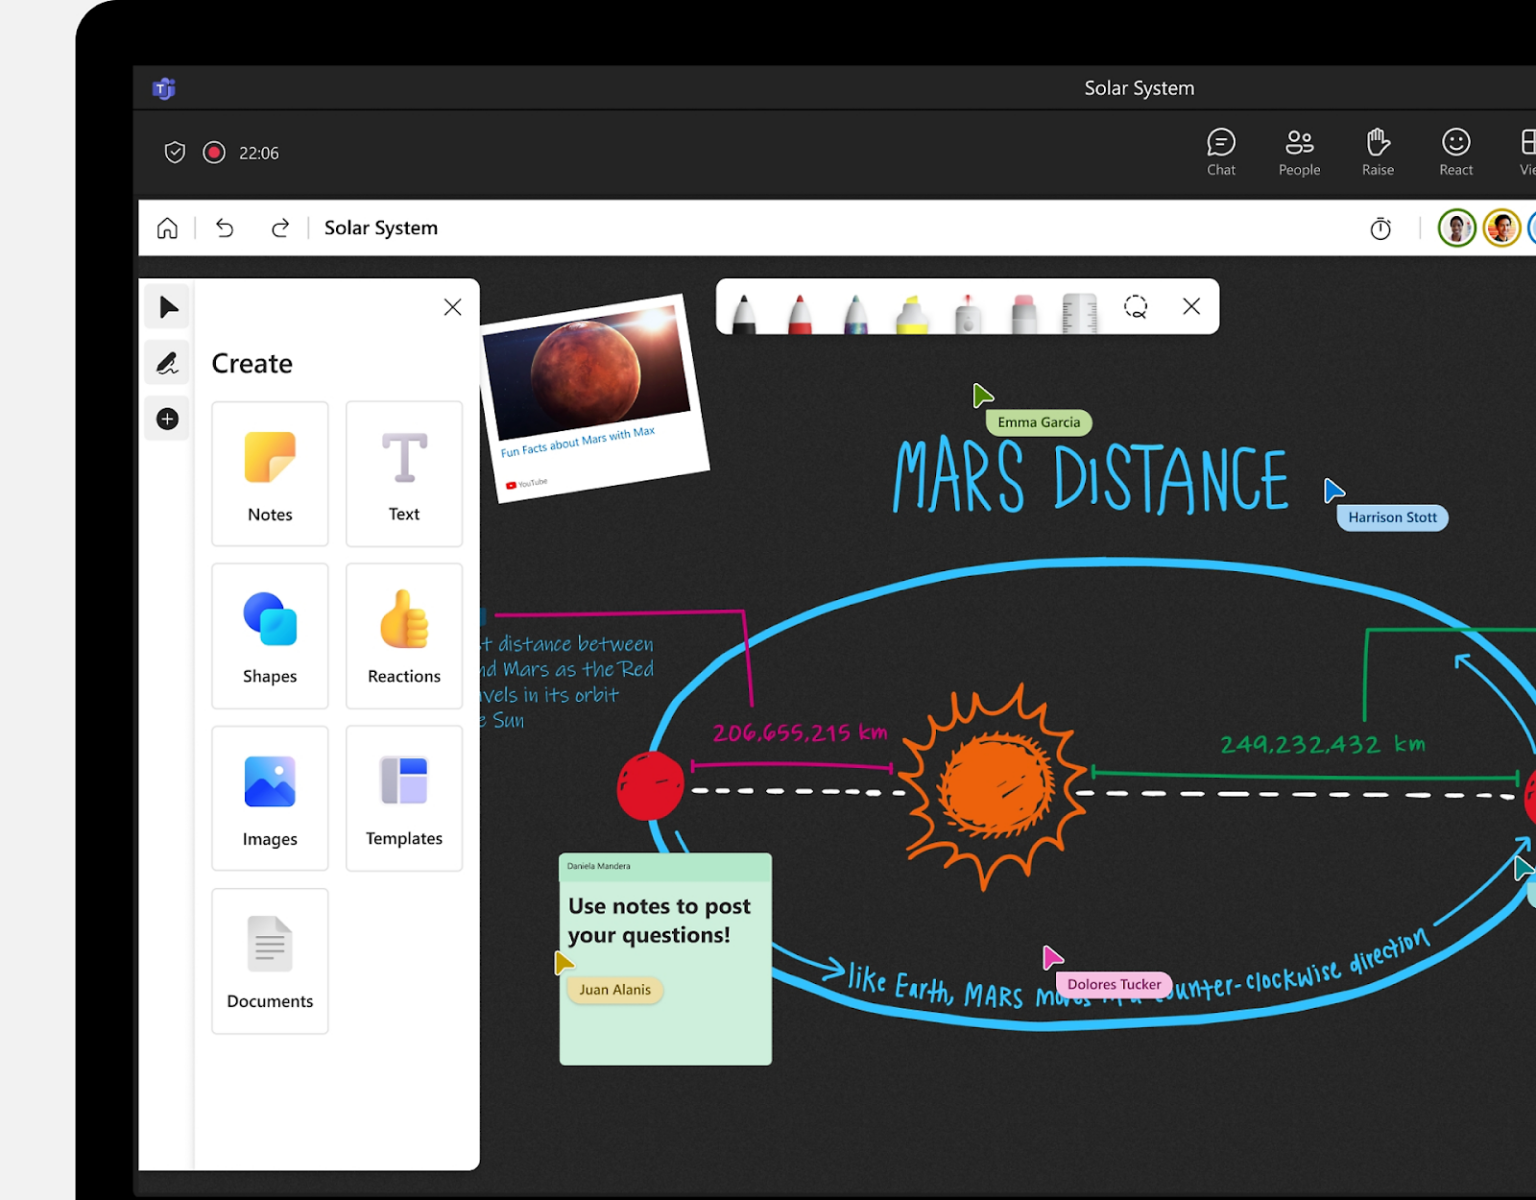The width and height of the screenshot is (1536, 1200).
Task: Switch to the arrow select tool in sidebar
Action: 167,307
